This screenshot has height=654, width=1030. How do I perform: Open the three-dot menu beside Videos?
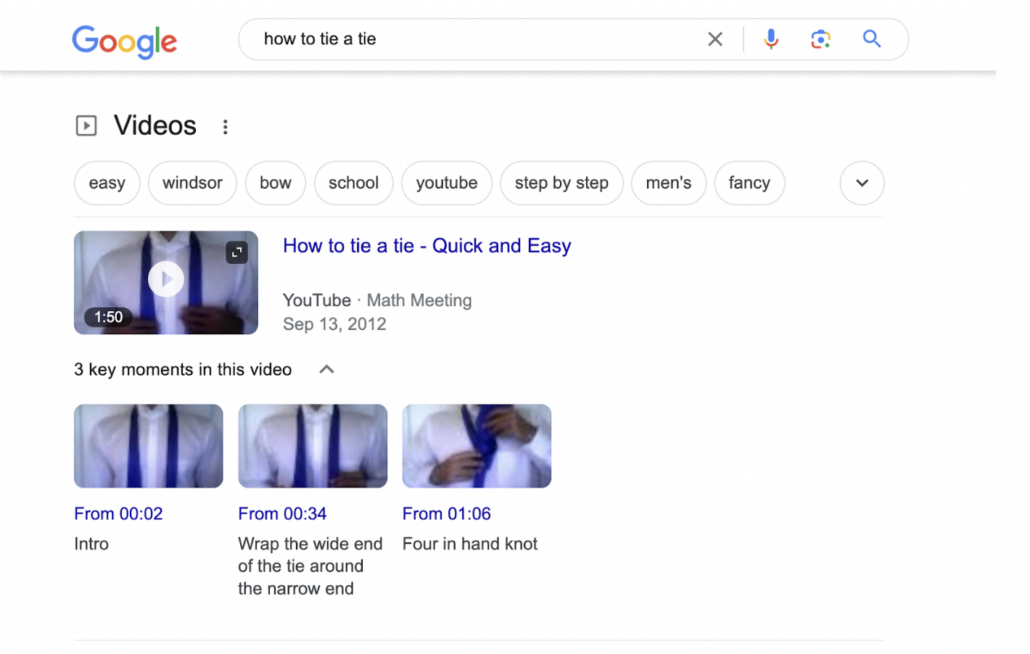[x=225, y=127]
